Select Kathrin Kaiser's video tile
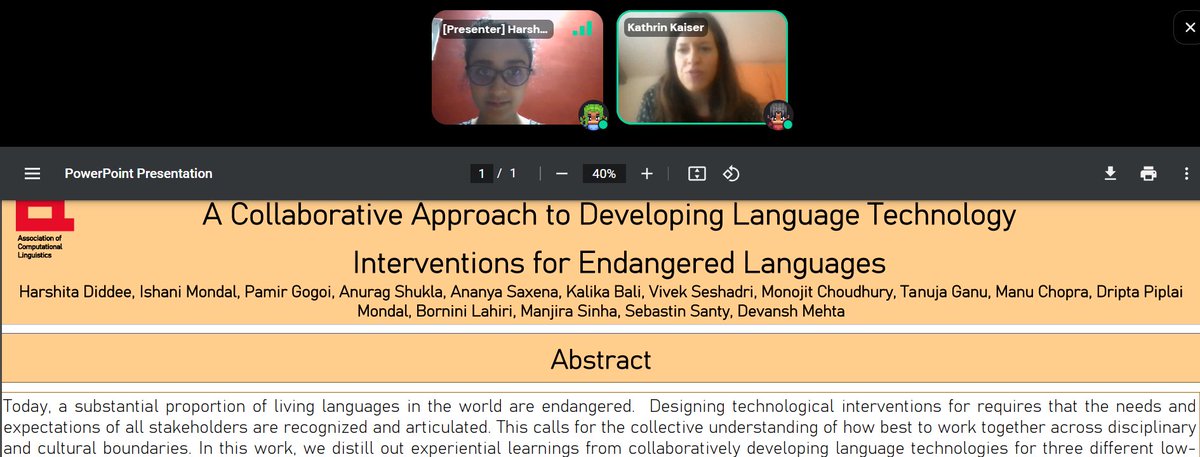The image size is (1200, 457). (702, 67)
